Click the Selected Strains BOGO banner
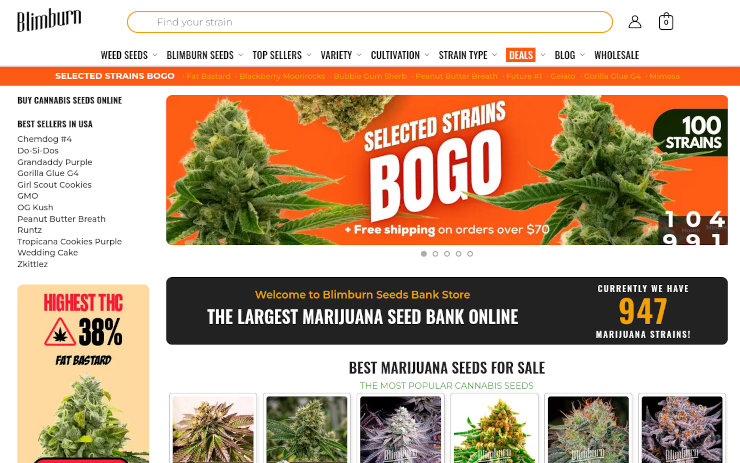 [447, 170]
